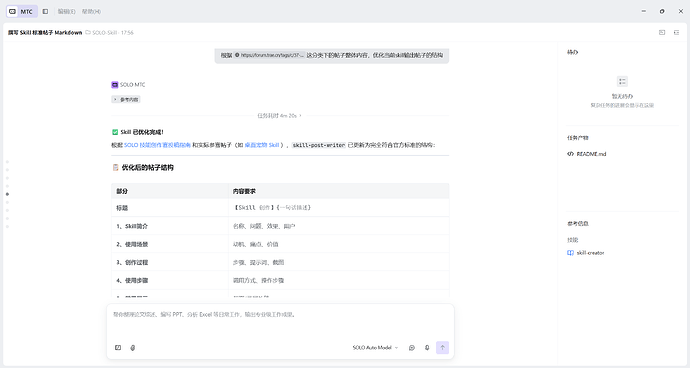Open the skill-creator skill reference
This screenshot has height=368, width=690.
[590, 253]
